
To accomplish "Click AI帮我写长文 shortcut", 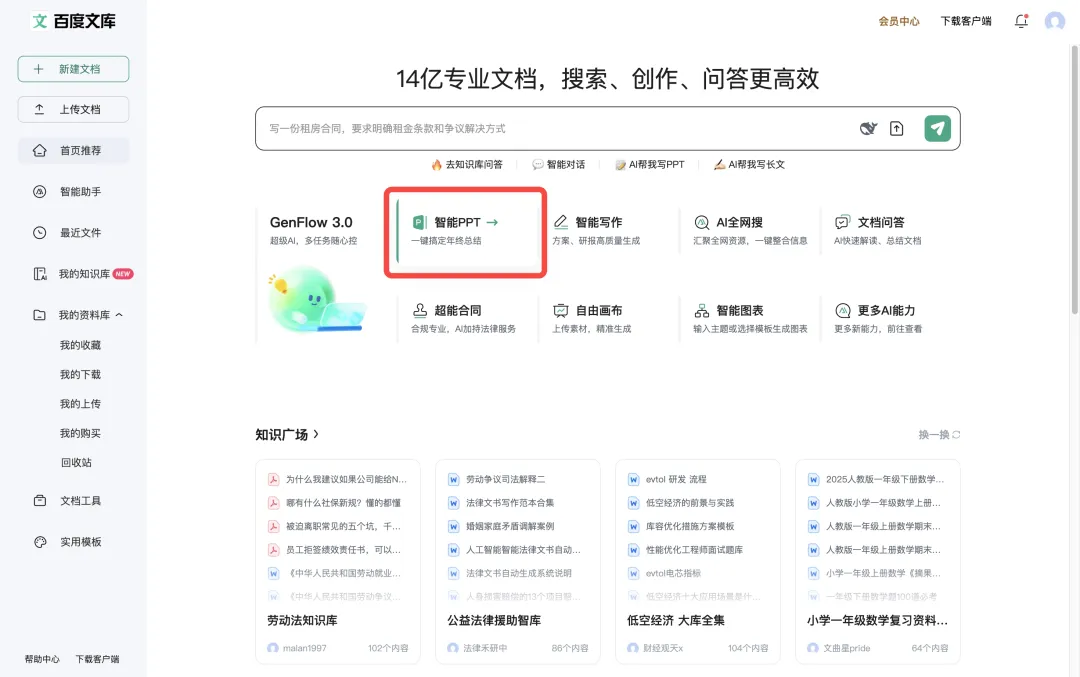I will tap(749, 165).
